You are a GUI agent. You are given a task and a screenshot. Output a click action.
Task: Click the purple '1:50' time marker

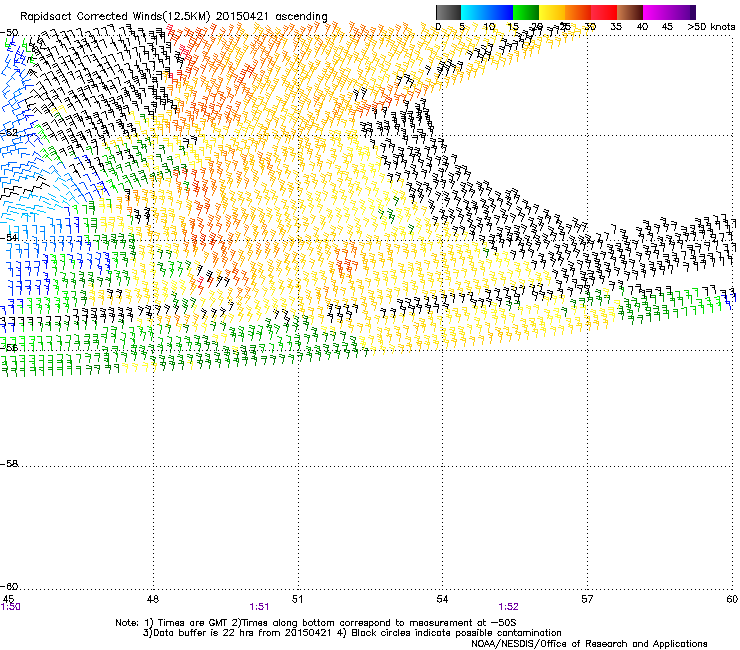[10, 607]
